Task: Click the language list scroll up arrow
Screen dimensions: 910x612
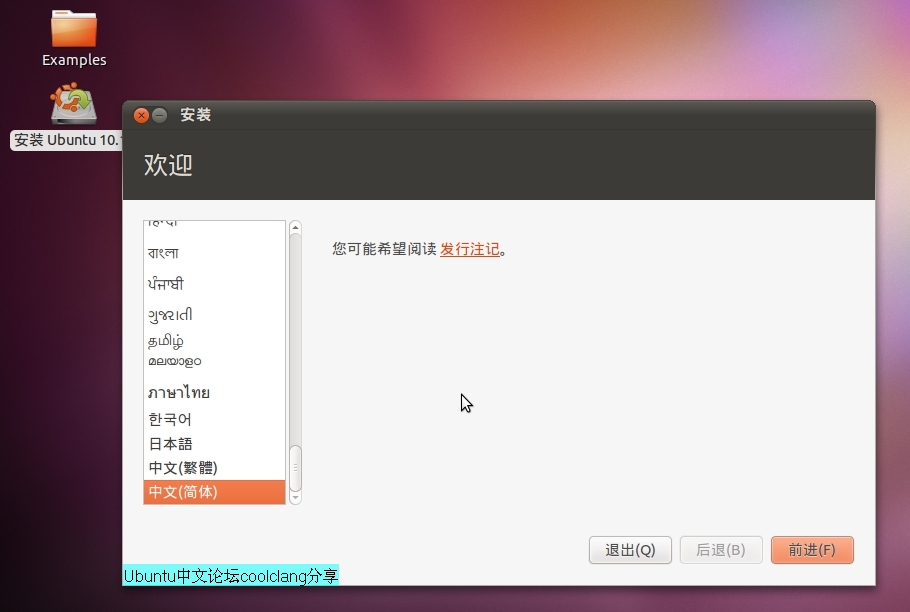Action: (x=295, y=227)
